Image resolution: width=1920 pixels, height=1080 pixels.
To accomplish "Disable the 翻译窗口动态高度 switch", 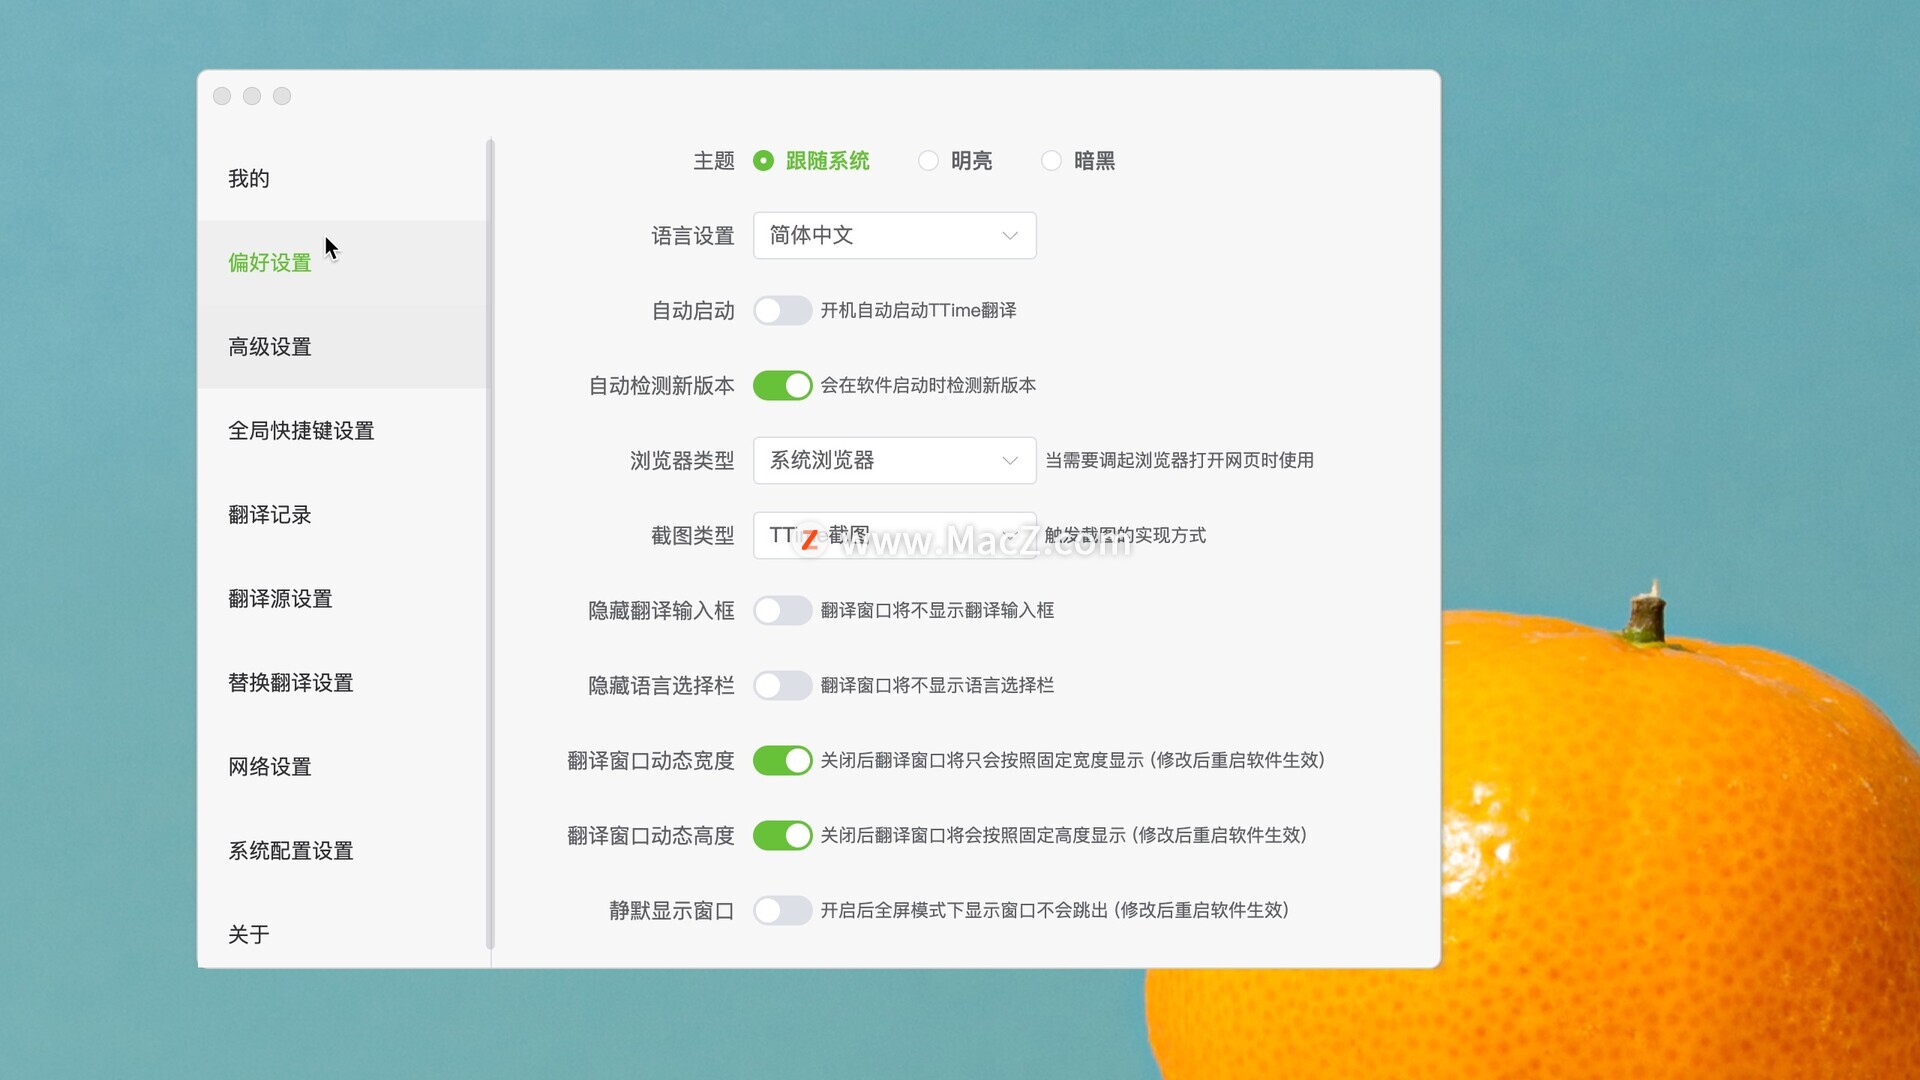I will click(782, 835).
